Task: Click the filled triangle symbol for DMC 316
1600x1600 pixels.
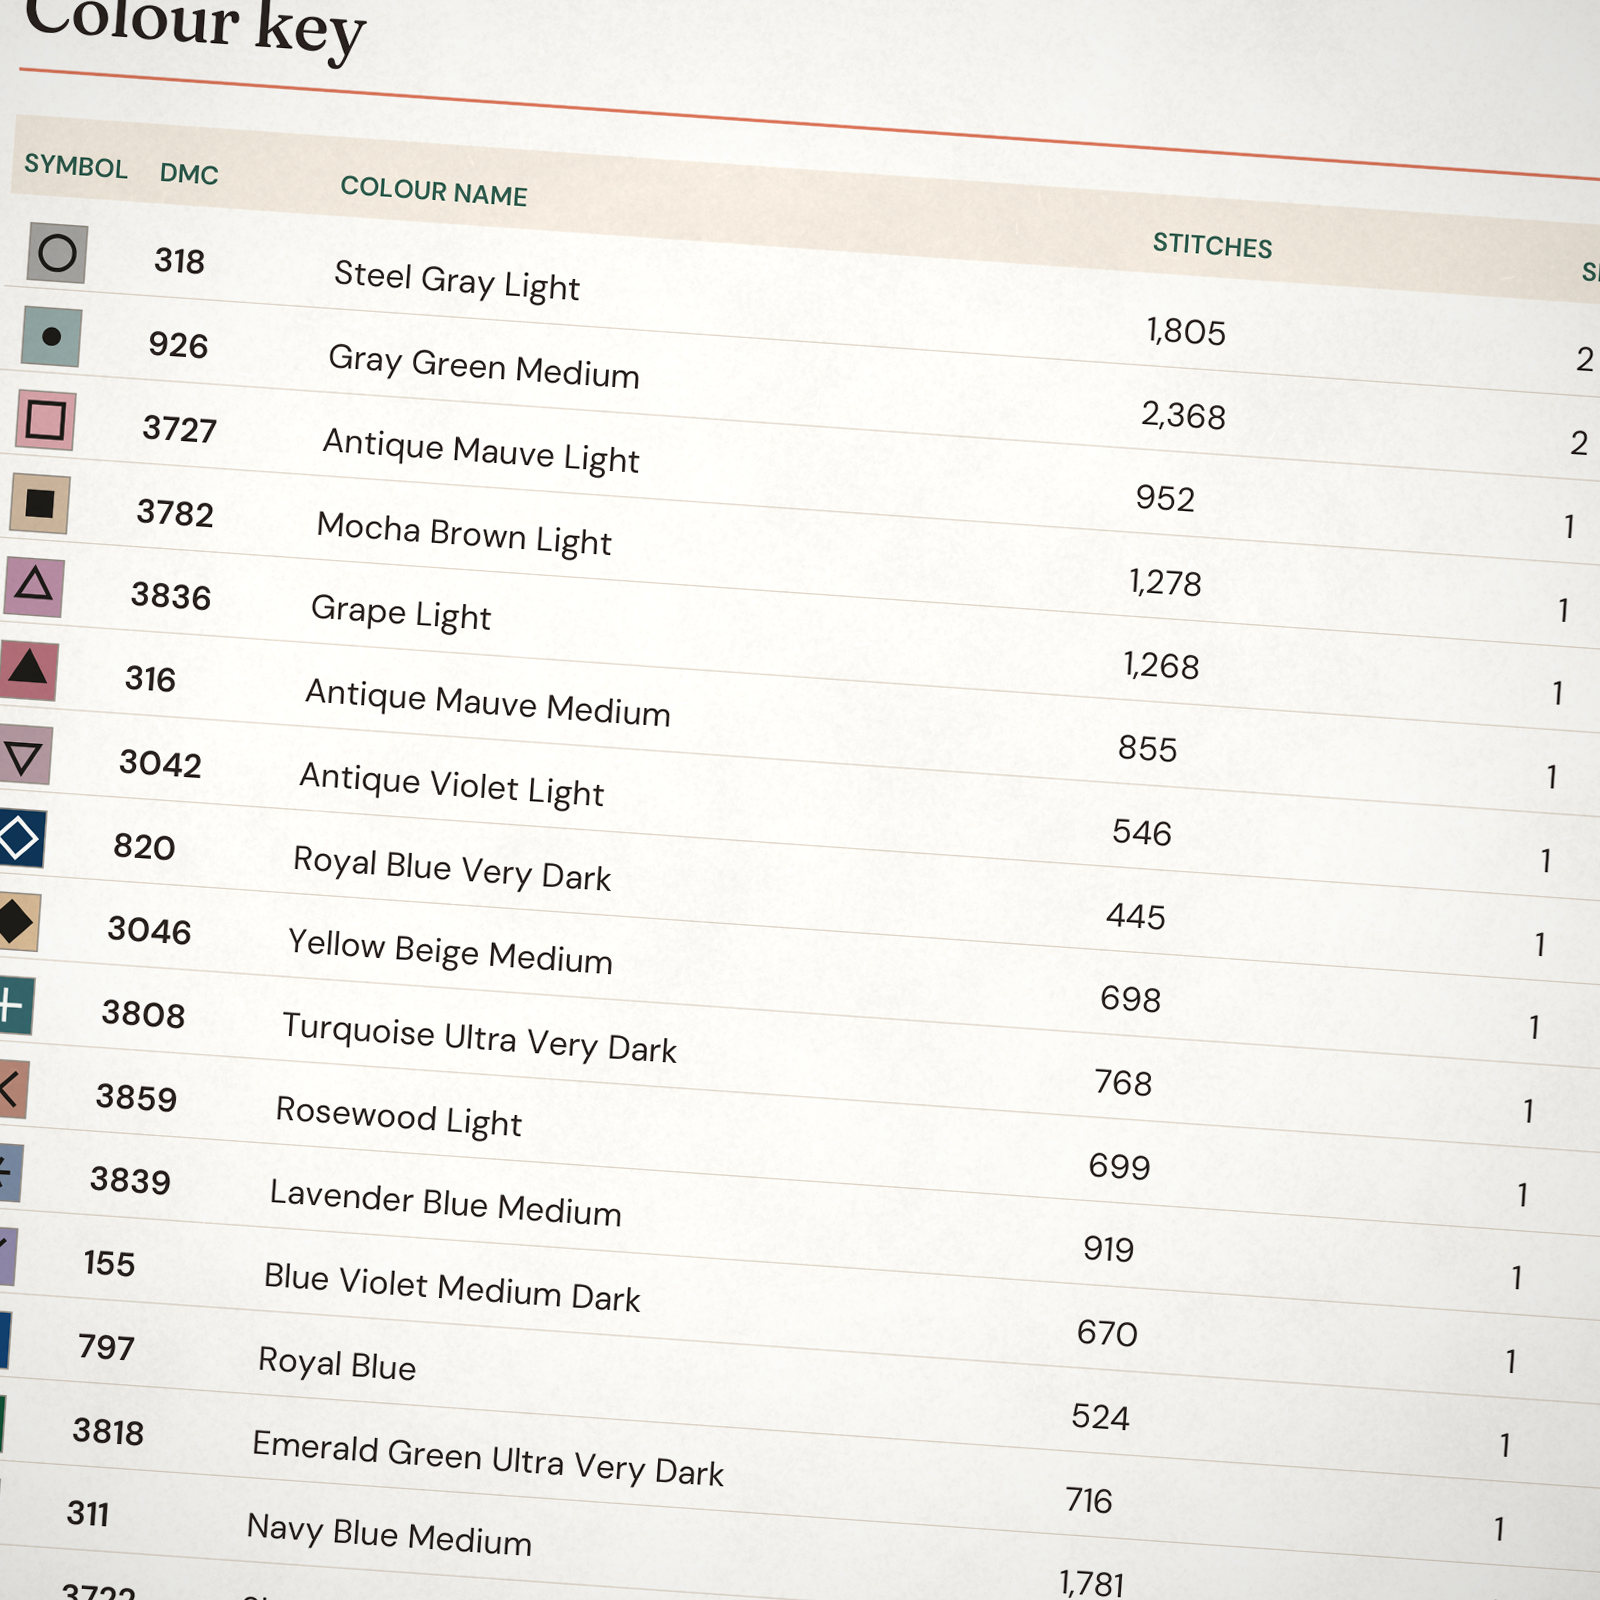Action: tap(27, 669)
